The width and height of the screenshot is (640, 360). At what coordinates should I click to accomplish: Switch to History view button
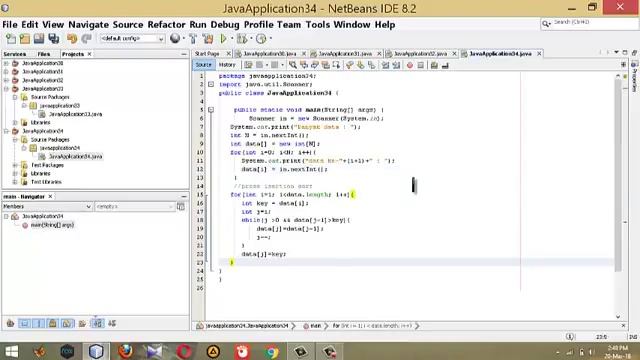click(x=227, y=65)
